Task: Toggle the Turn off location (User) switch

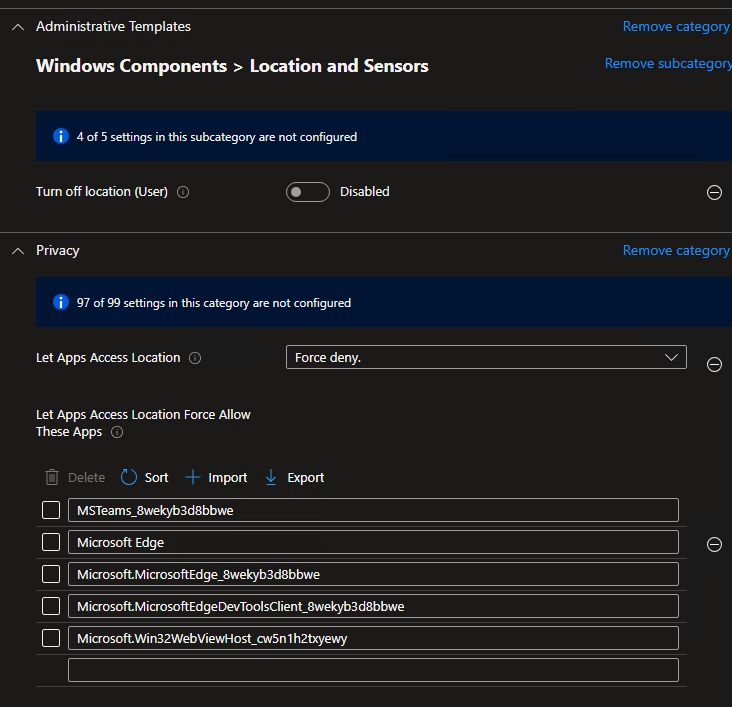Action: (308, 192)
